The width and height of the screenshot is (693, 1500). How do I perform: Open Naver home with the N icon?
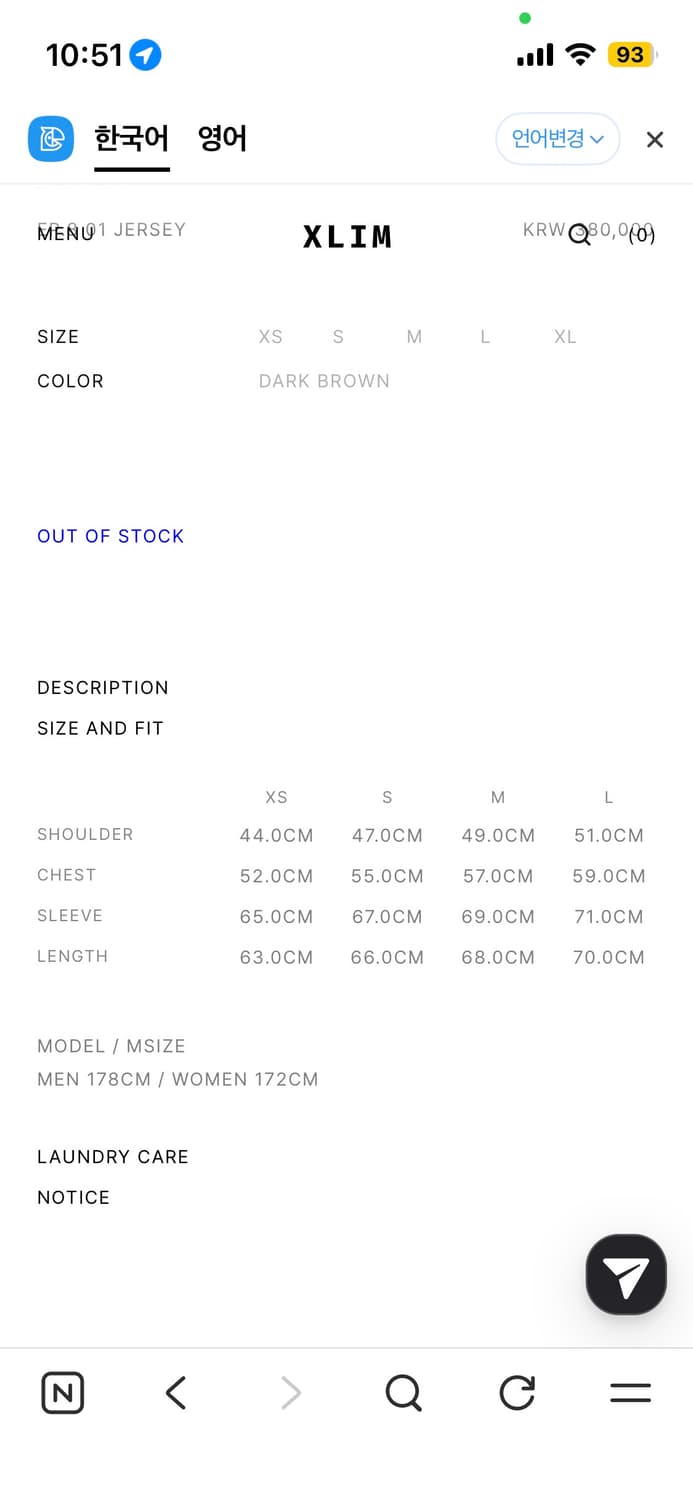pyautogui.click(x=63, y=1393)
